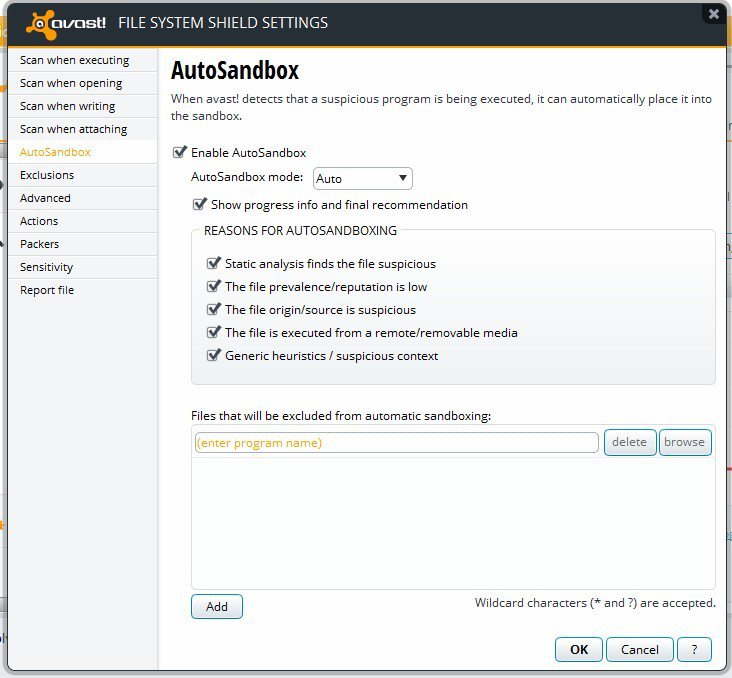Click the browse button

pos(685,442)
